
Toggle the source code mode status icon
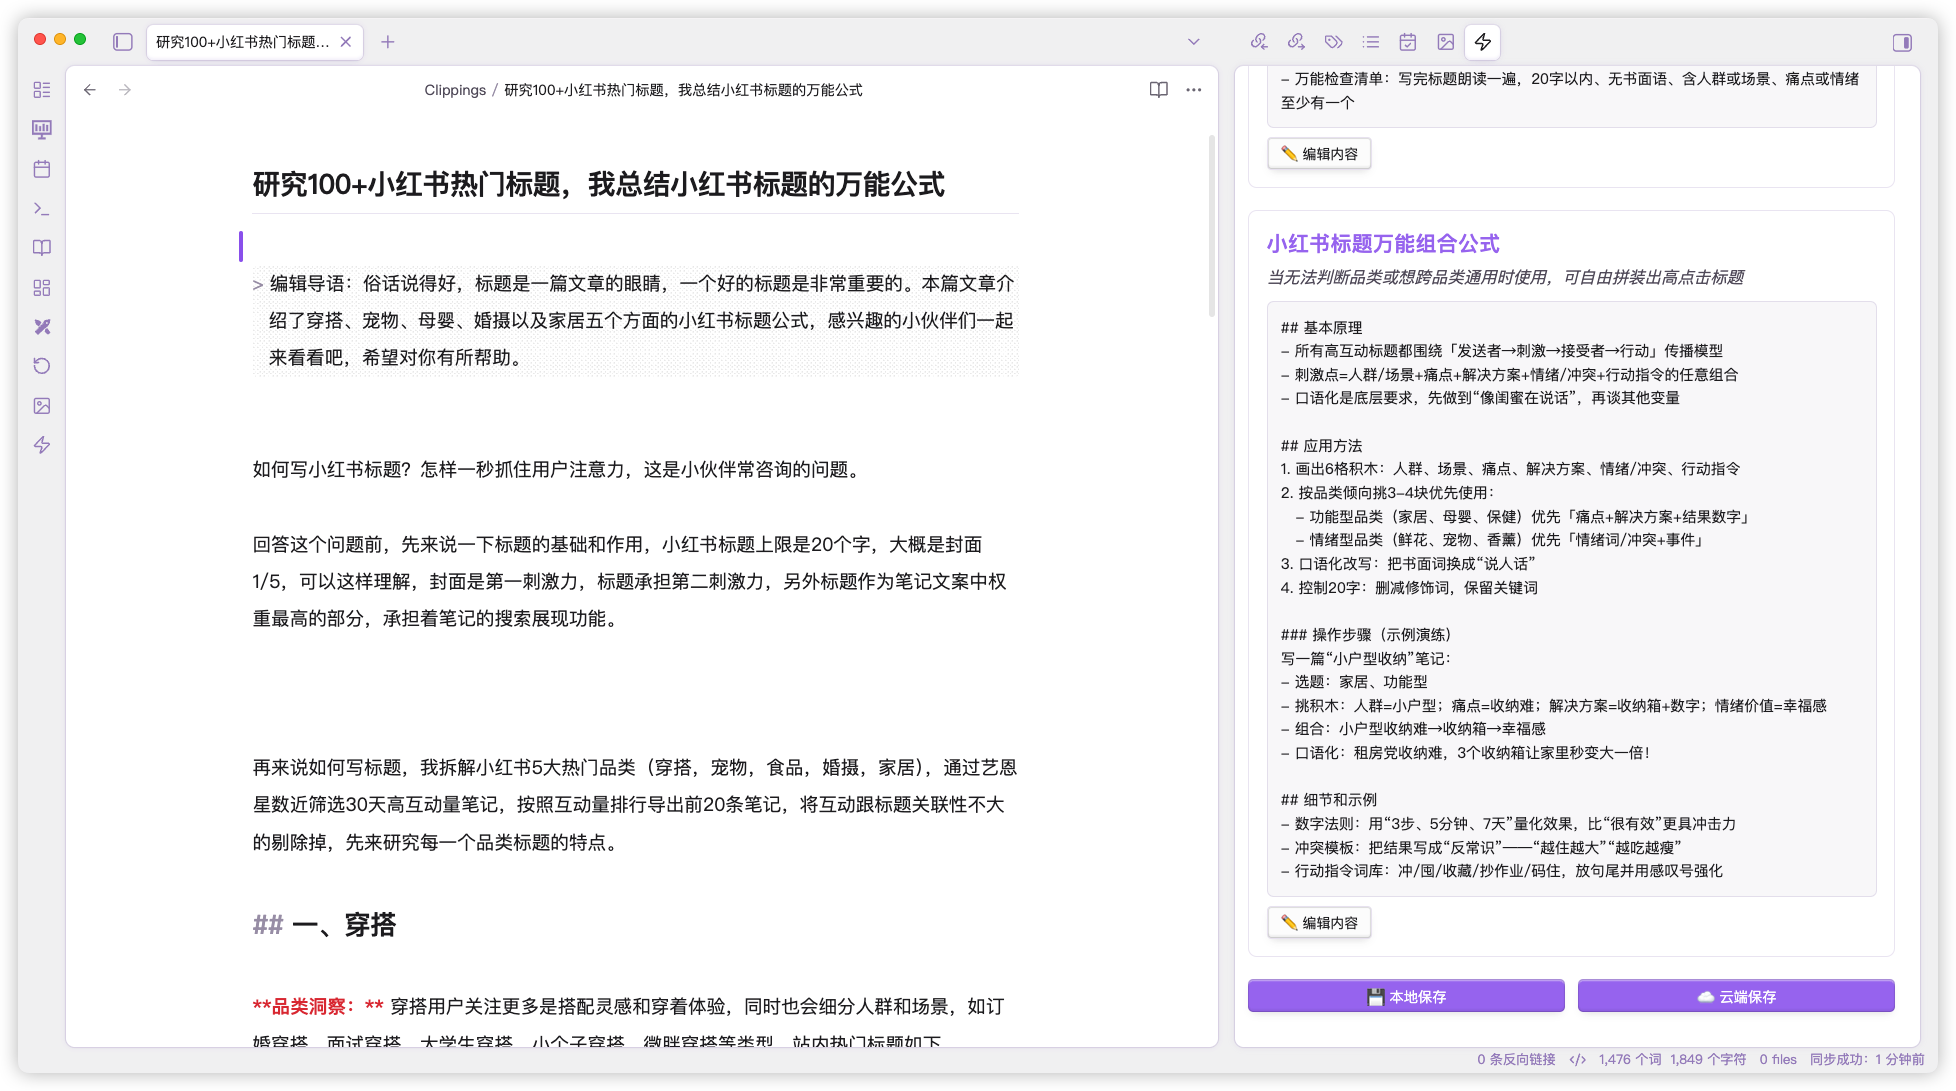pos(1578,1059)
